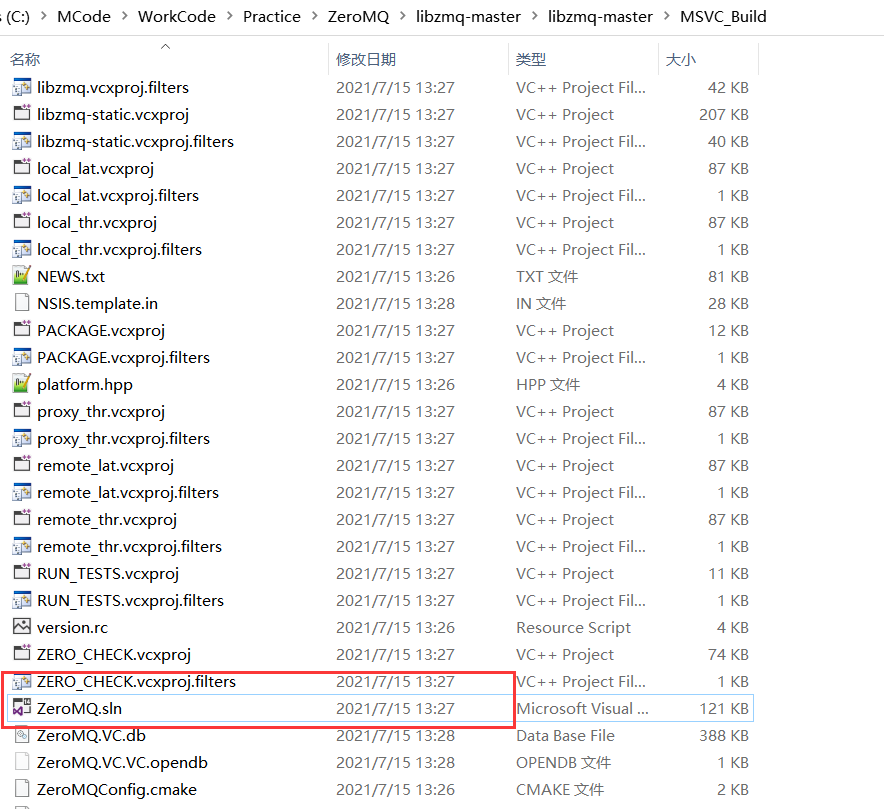
Task: Click the ZeroMQConfig.cmake file icon
Action: (x=22, y=789)
